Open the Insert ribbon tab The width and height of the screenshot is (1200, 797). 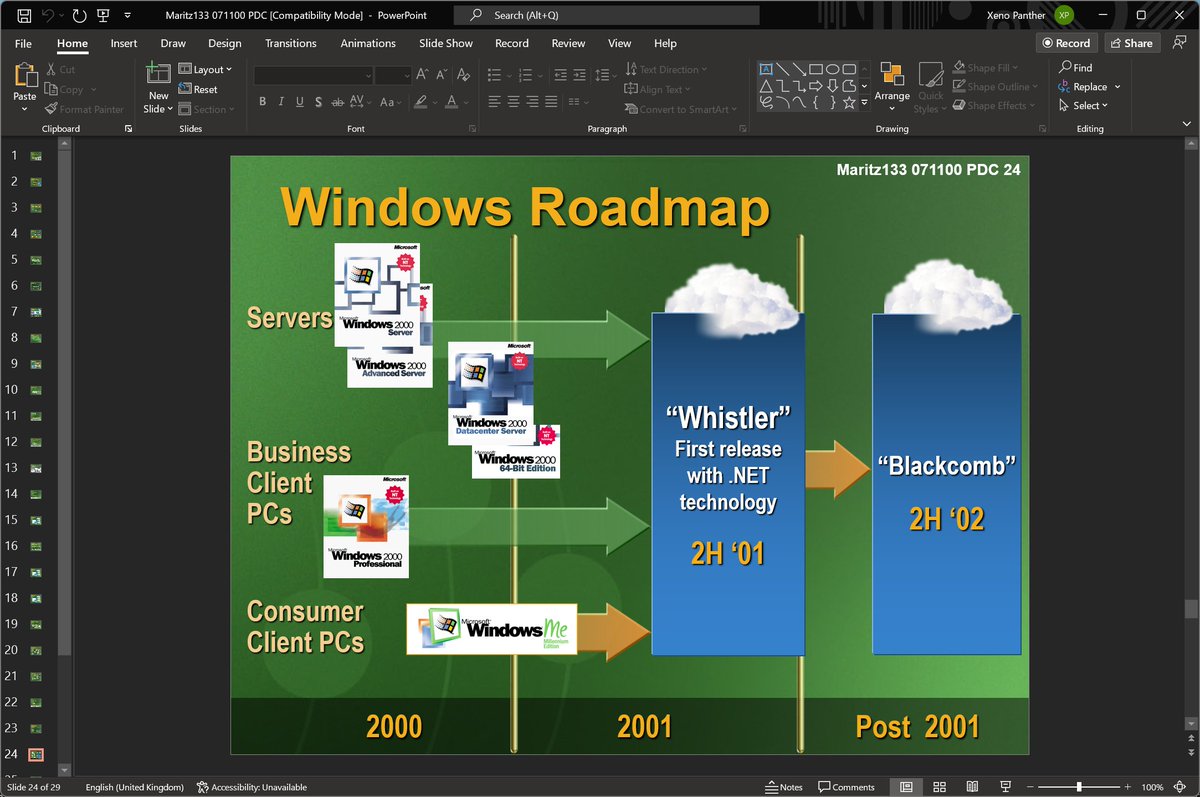coord(124,43)
